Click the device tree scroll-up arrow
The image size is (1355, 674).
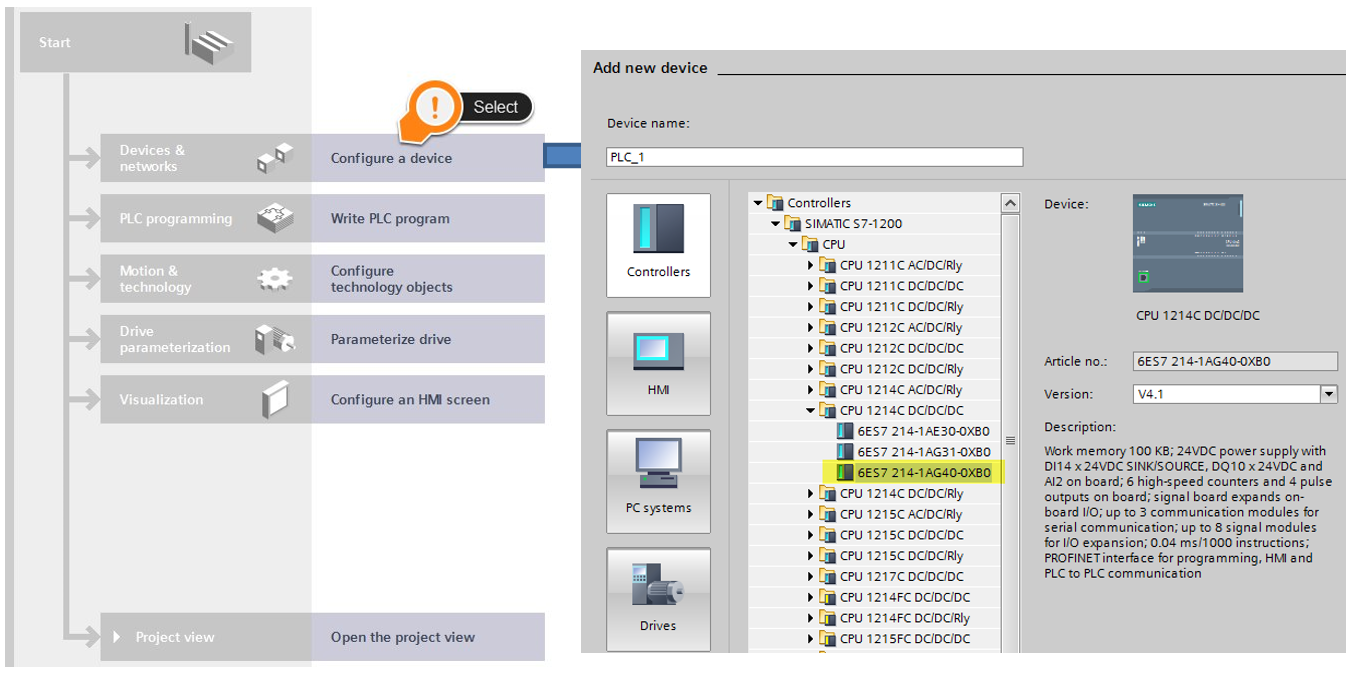coord(1010,203)
